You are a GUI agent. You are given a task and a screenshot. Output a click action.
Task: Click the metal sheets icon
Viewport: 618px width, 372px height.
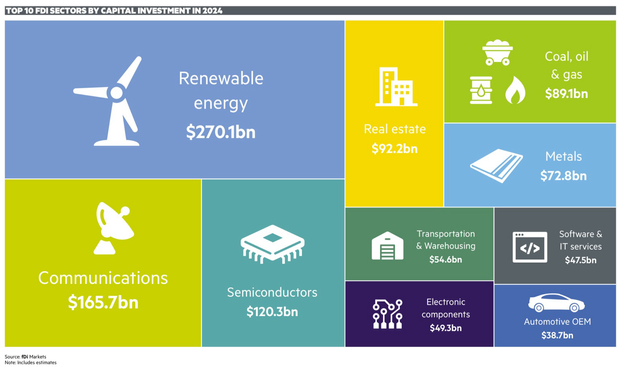pos(497,166)
